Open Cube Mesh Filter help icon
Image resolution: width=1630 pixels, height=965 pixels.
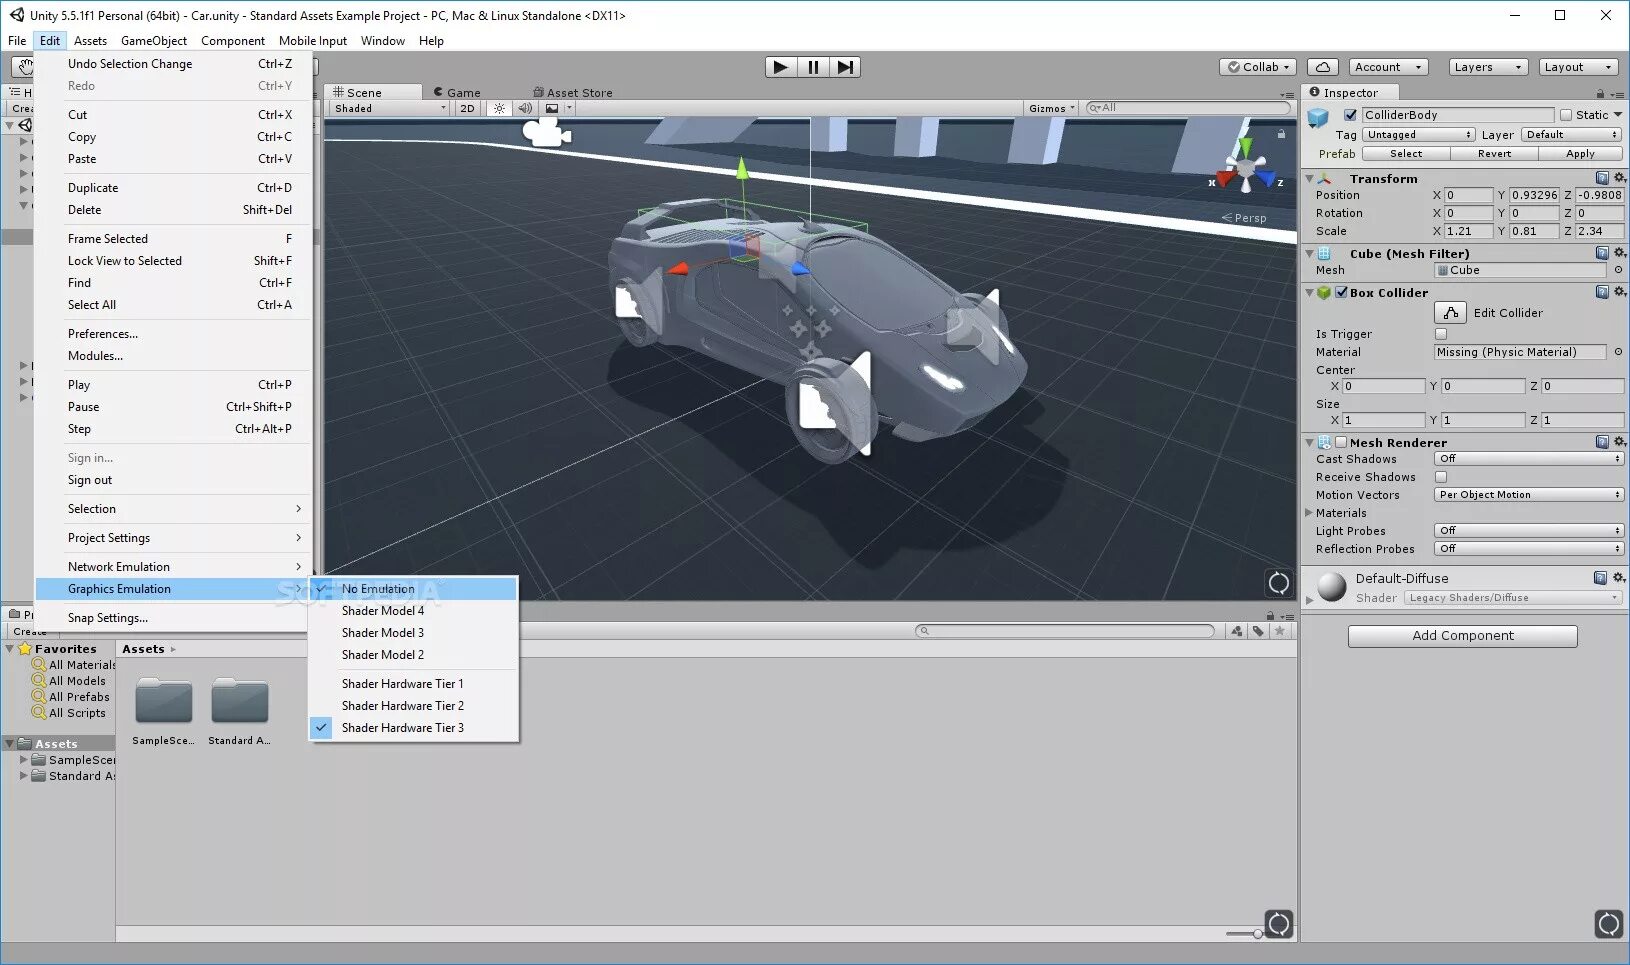(x=1602, y=253)
